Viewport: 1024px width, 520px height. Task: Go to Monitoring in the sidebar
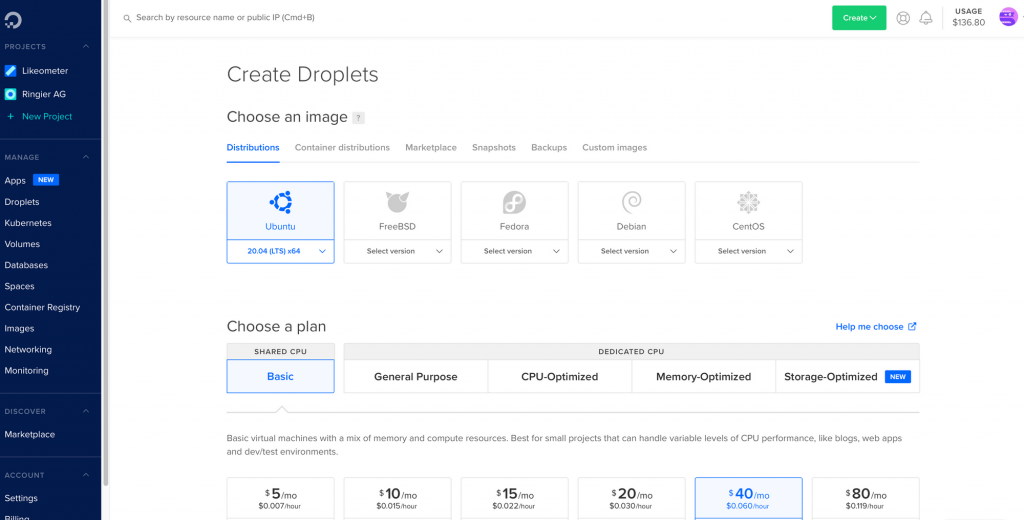pos(26,370)
